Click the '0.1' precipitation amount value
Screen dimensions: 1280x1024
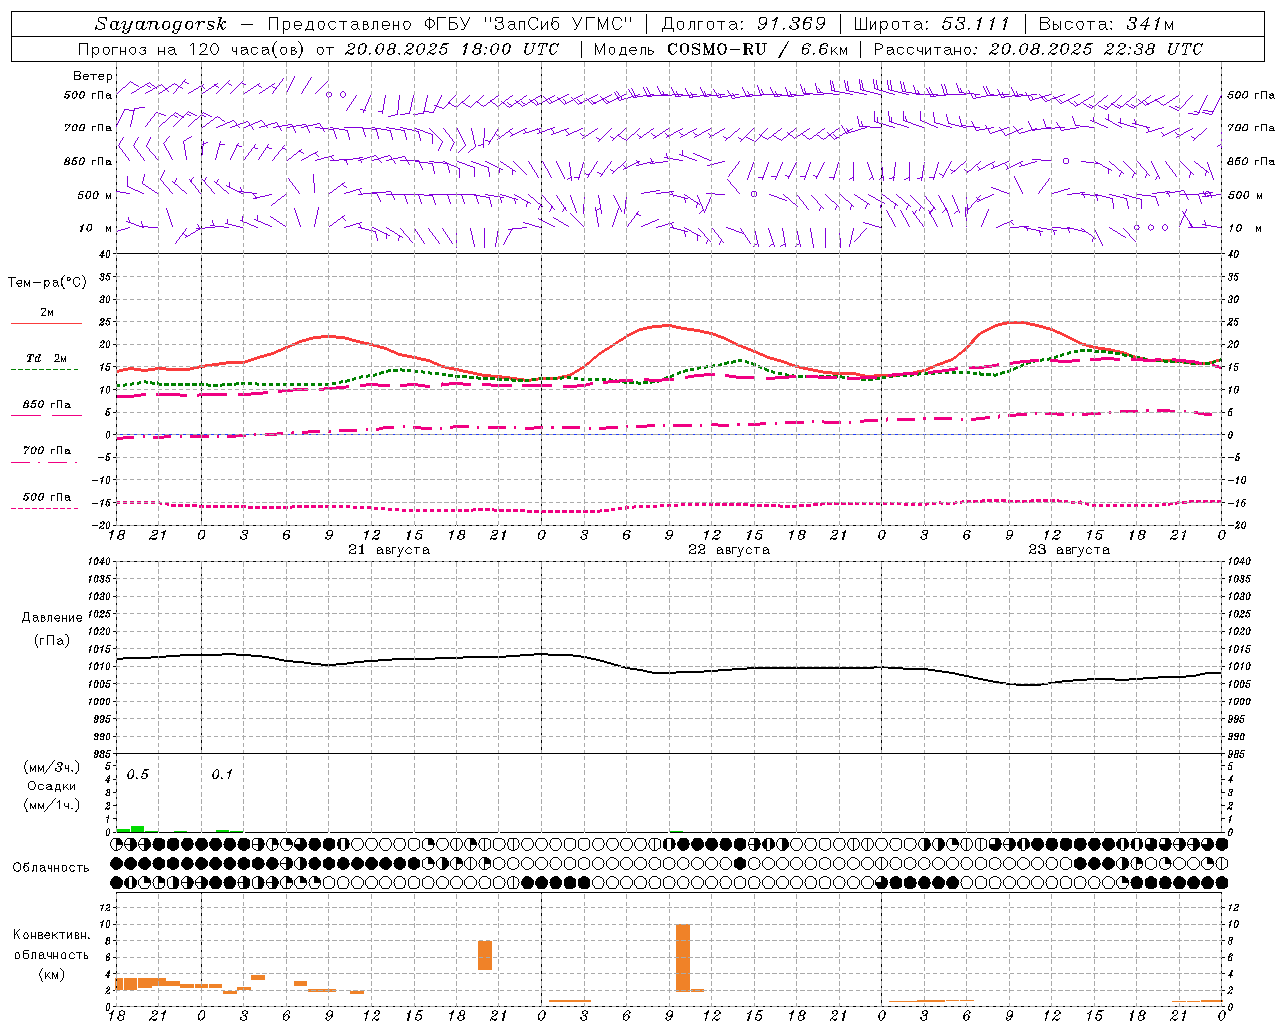click(222, 775)
